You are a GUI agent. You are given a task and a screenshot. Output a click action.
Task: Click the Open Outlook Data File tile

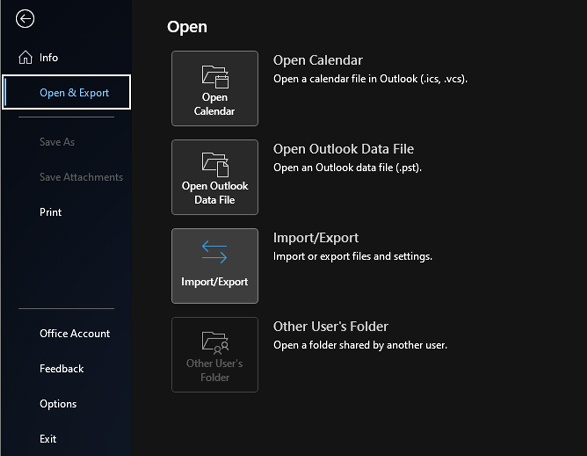[x=215, y=177]
